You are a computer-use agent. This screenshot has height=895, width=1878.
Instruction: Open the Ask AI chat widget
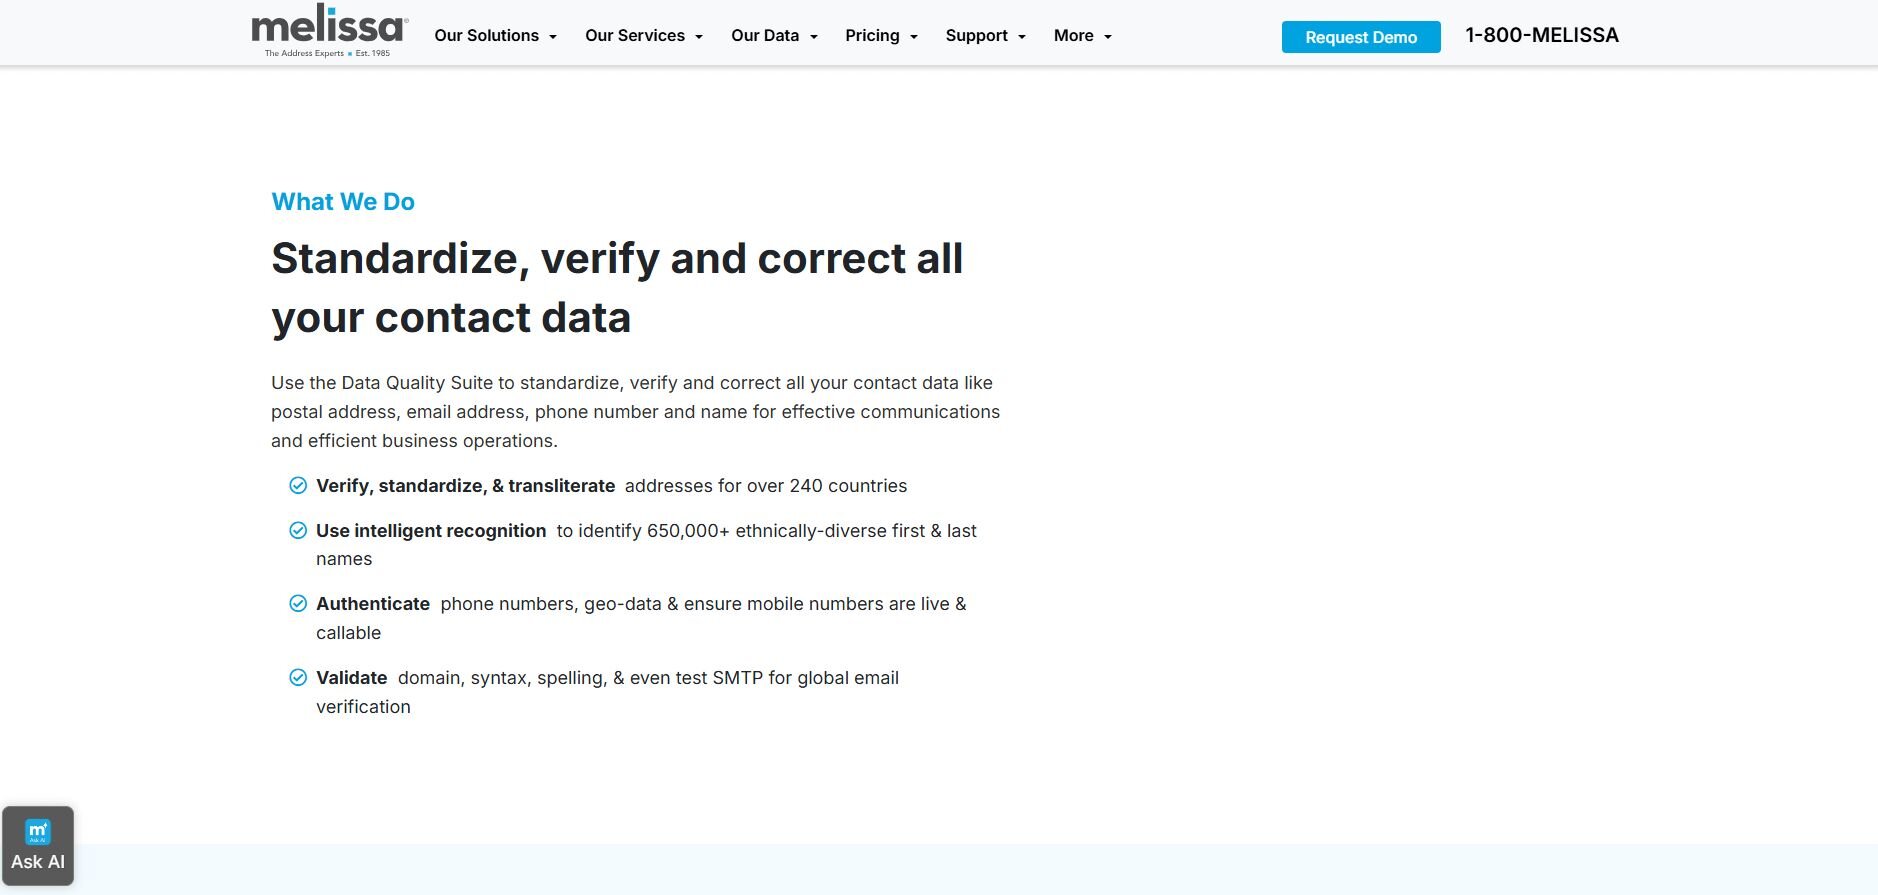[38, 846]
